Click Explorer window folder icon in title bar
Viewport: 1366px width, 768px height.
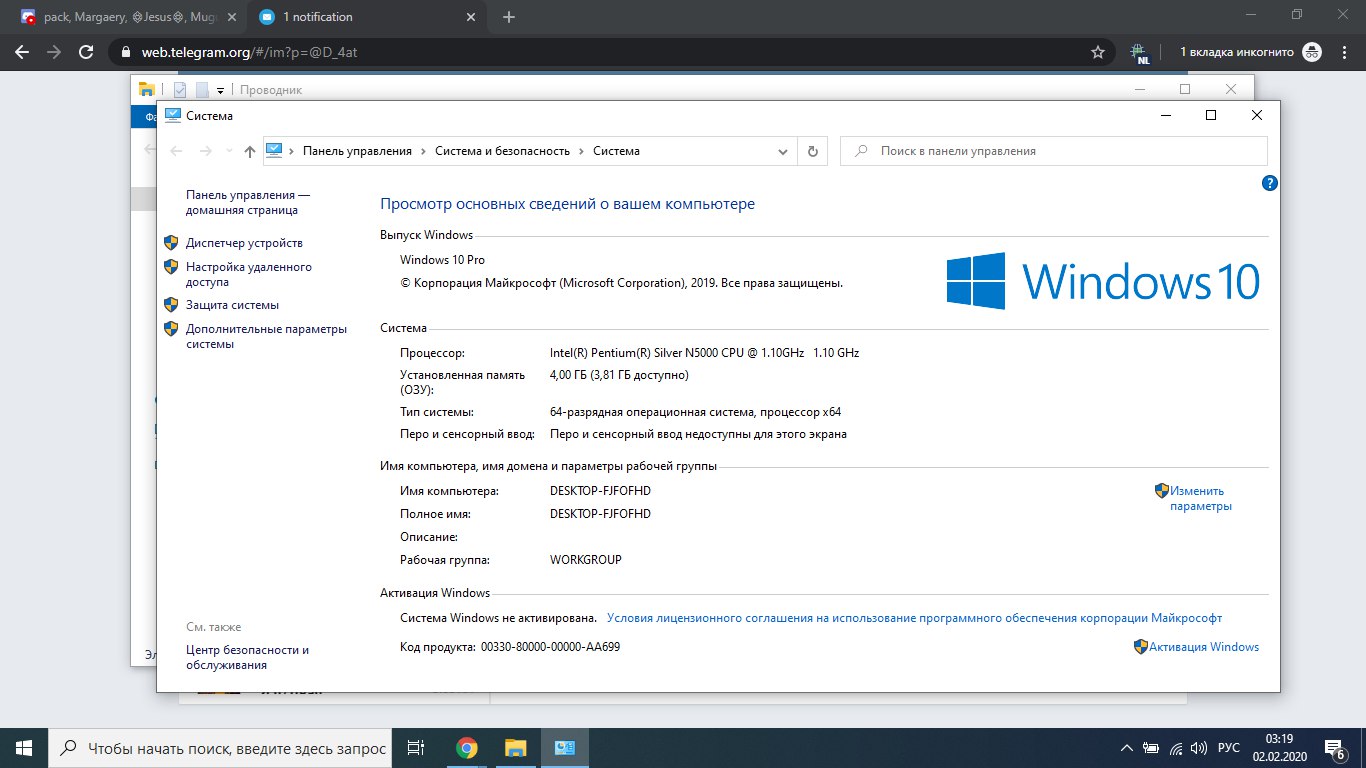pos(146,89)
